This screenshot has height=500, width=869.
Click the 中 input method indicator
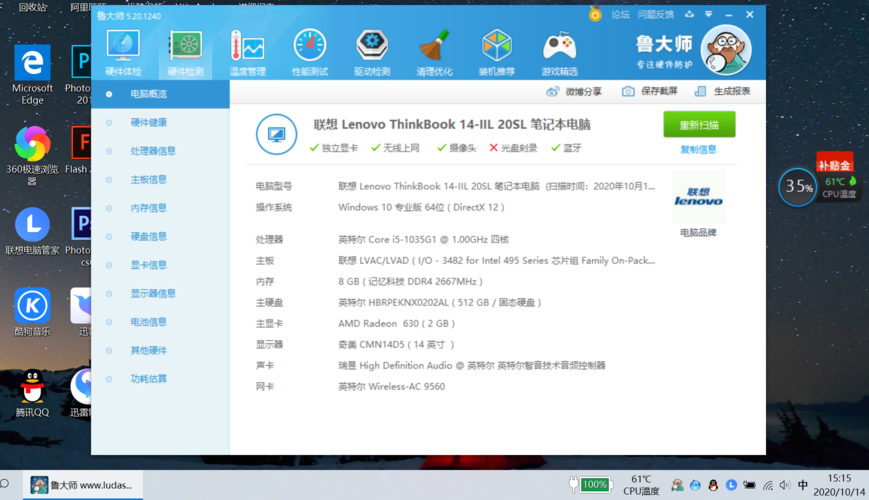coord(802,486)
